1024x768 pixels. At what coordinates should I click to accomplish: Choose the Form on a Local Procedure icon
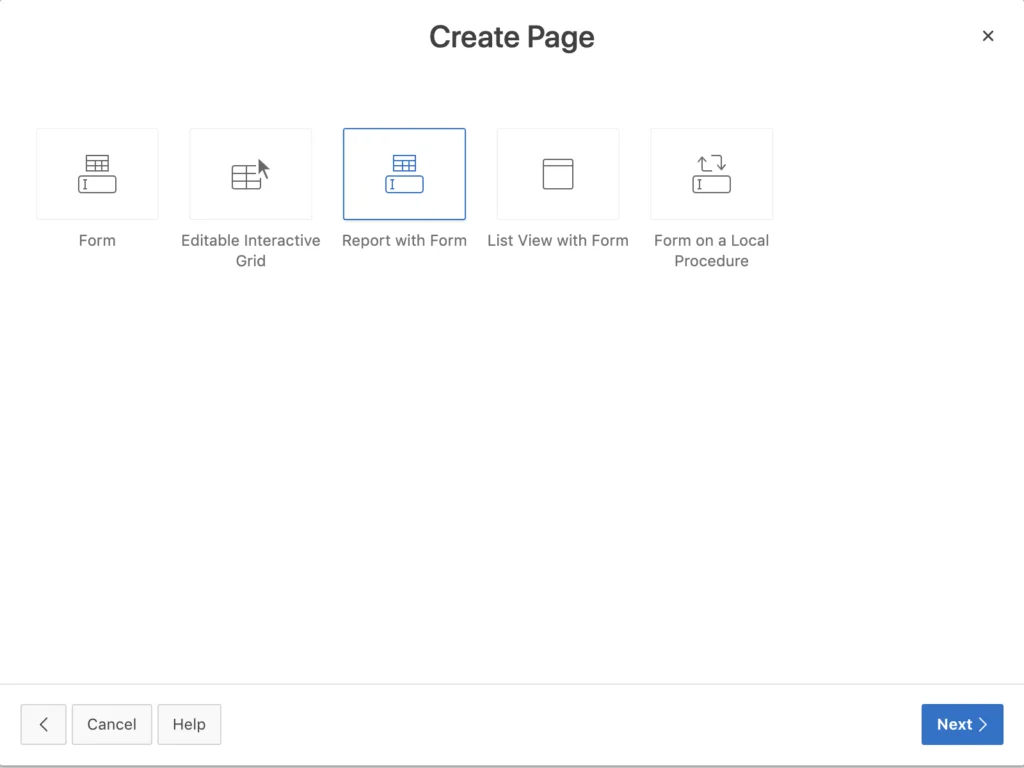click(711, 174)
